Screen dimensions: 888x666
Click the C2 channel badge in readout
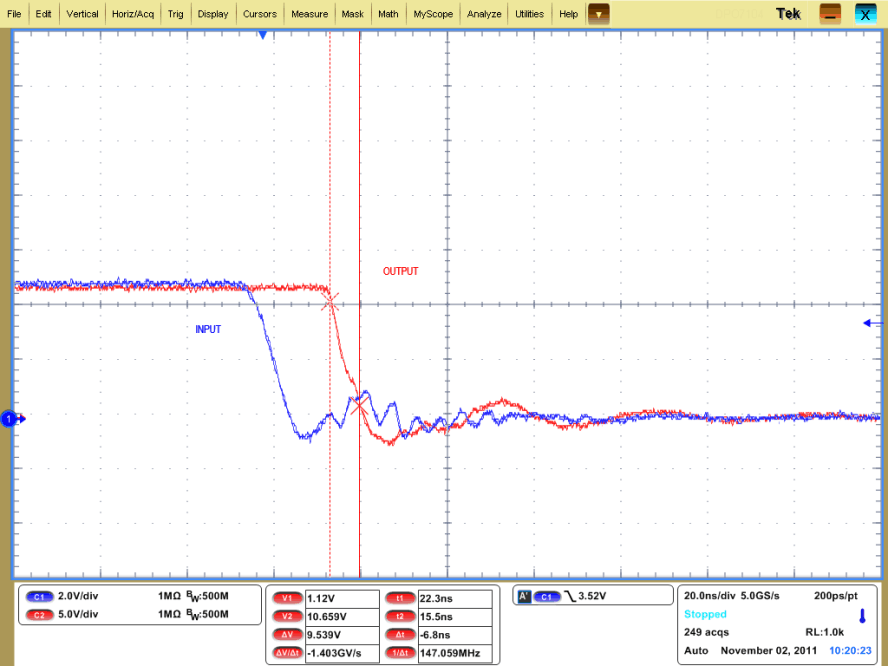pyautogui.click(x=40, y=613)
